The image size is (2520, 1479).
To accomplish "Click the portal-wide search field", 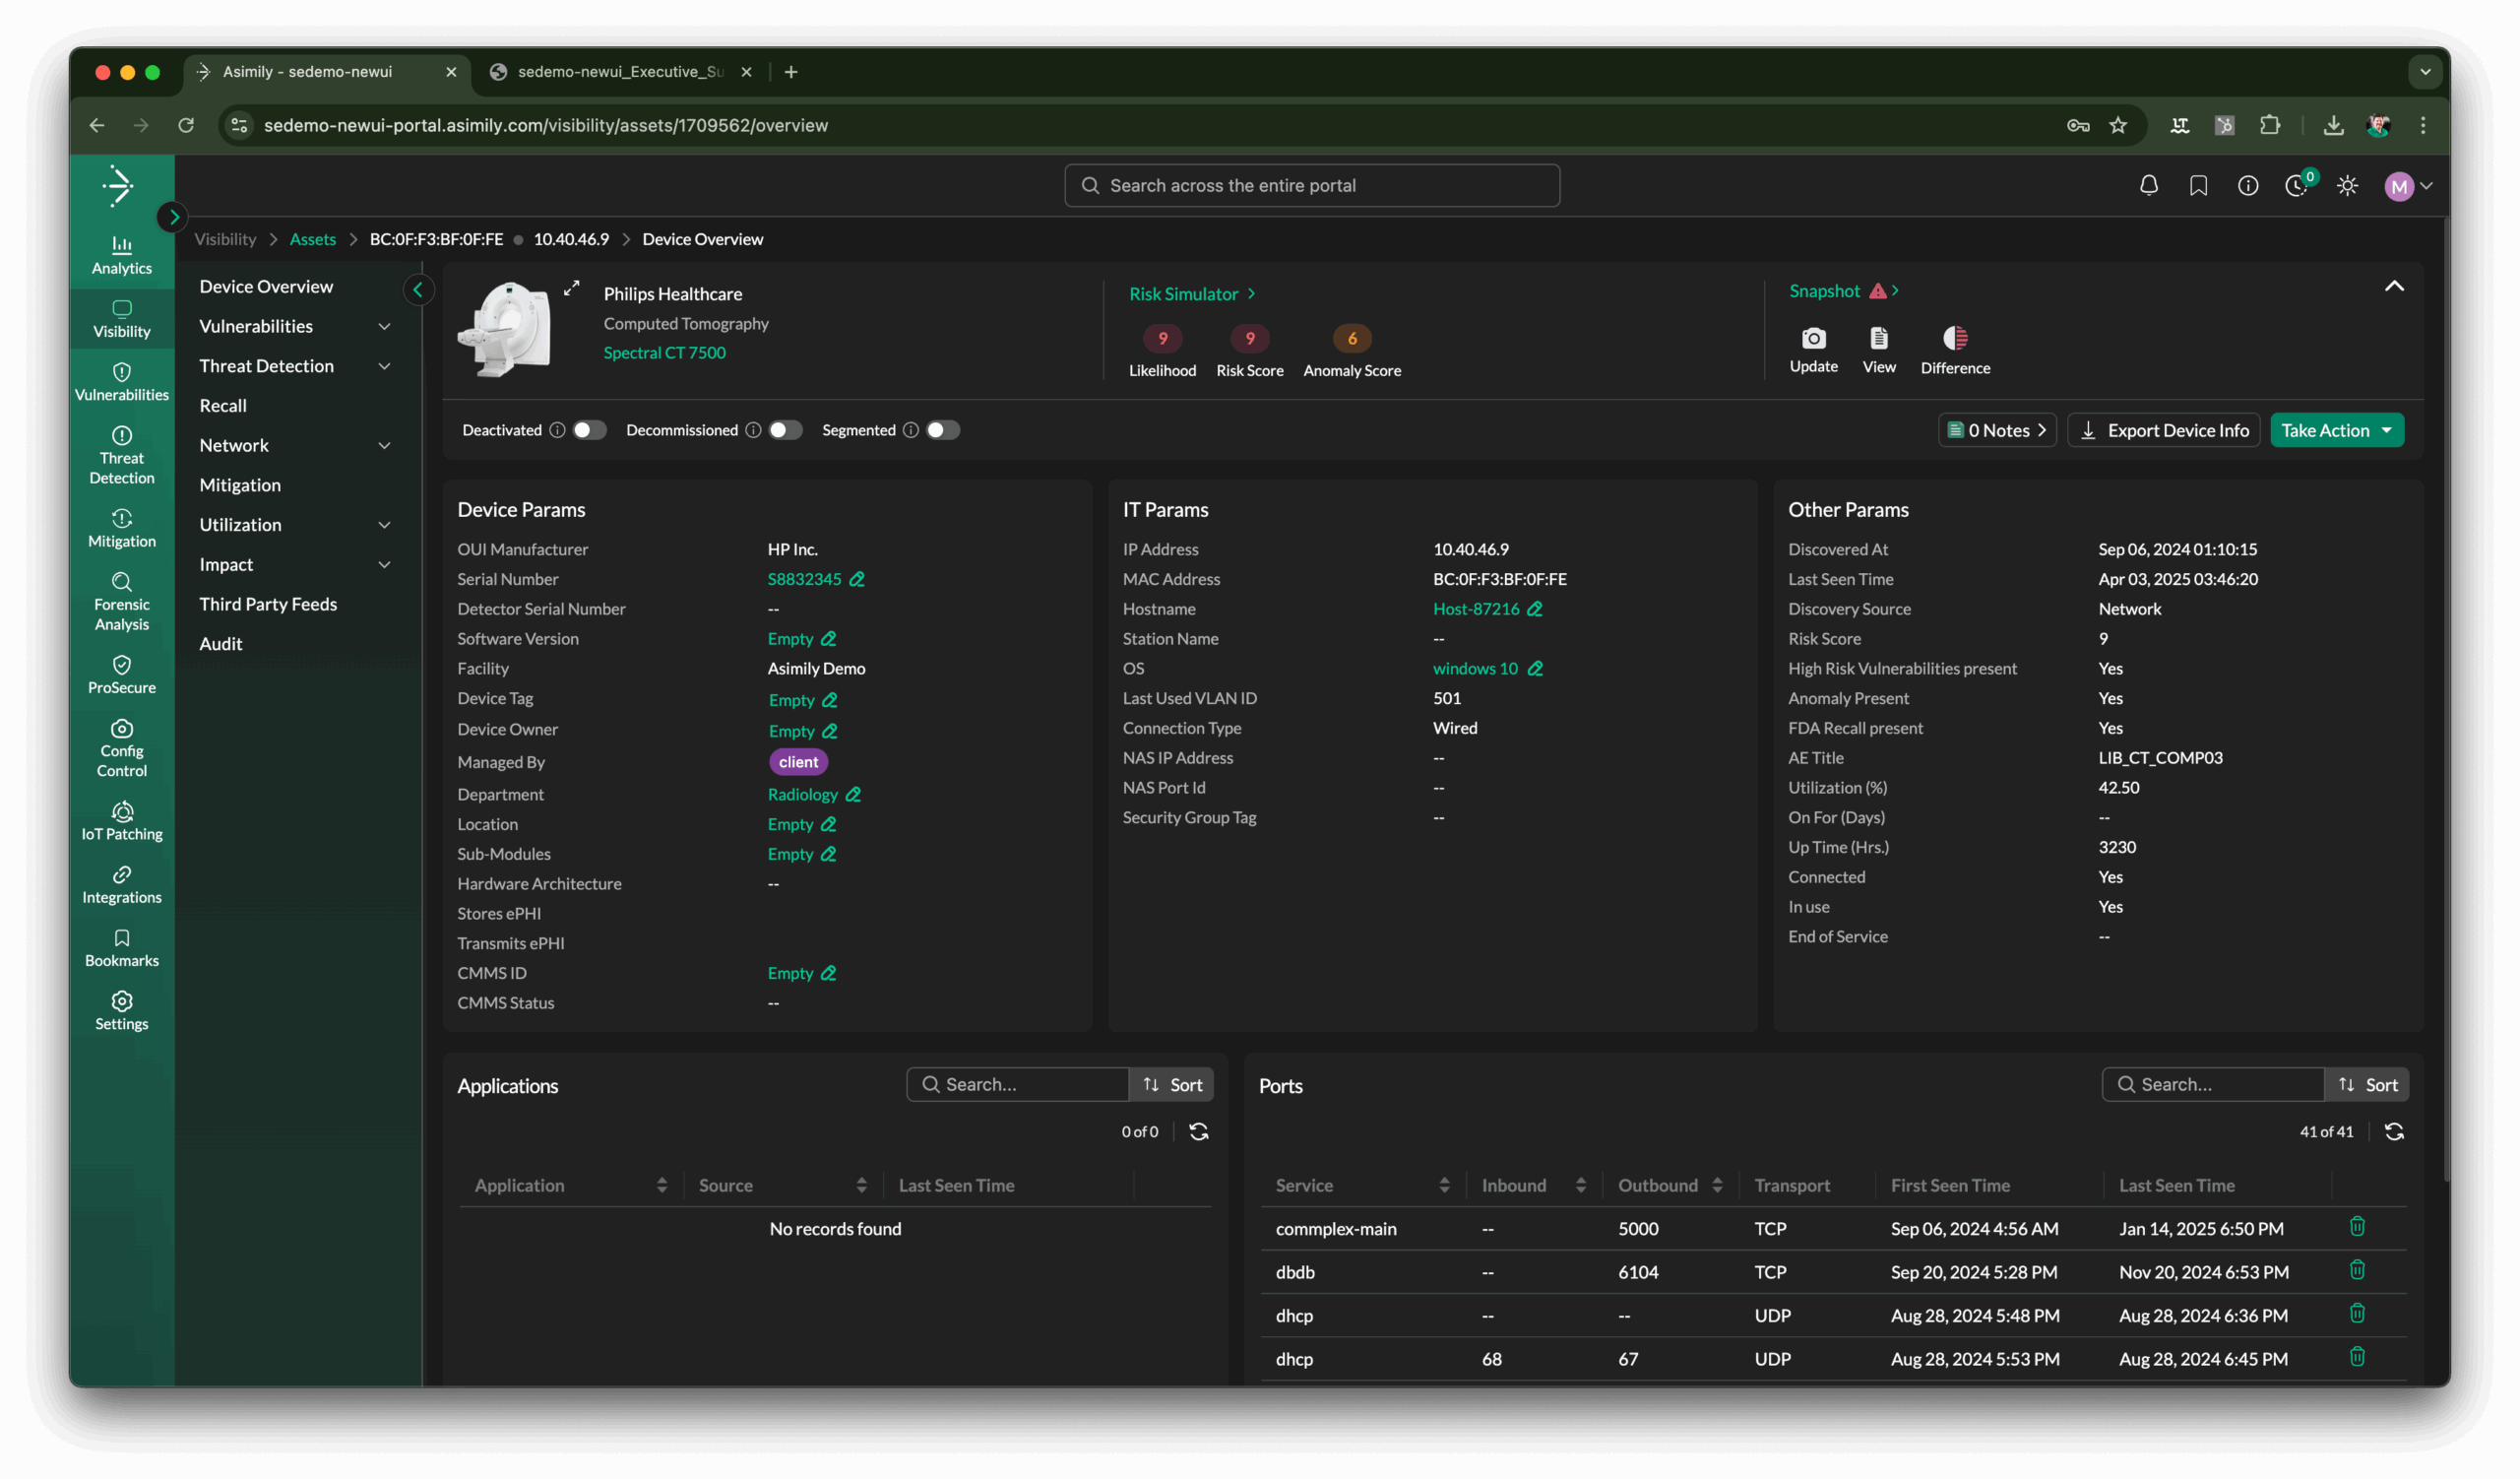I will 1311,185.
